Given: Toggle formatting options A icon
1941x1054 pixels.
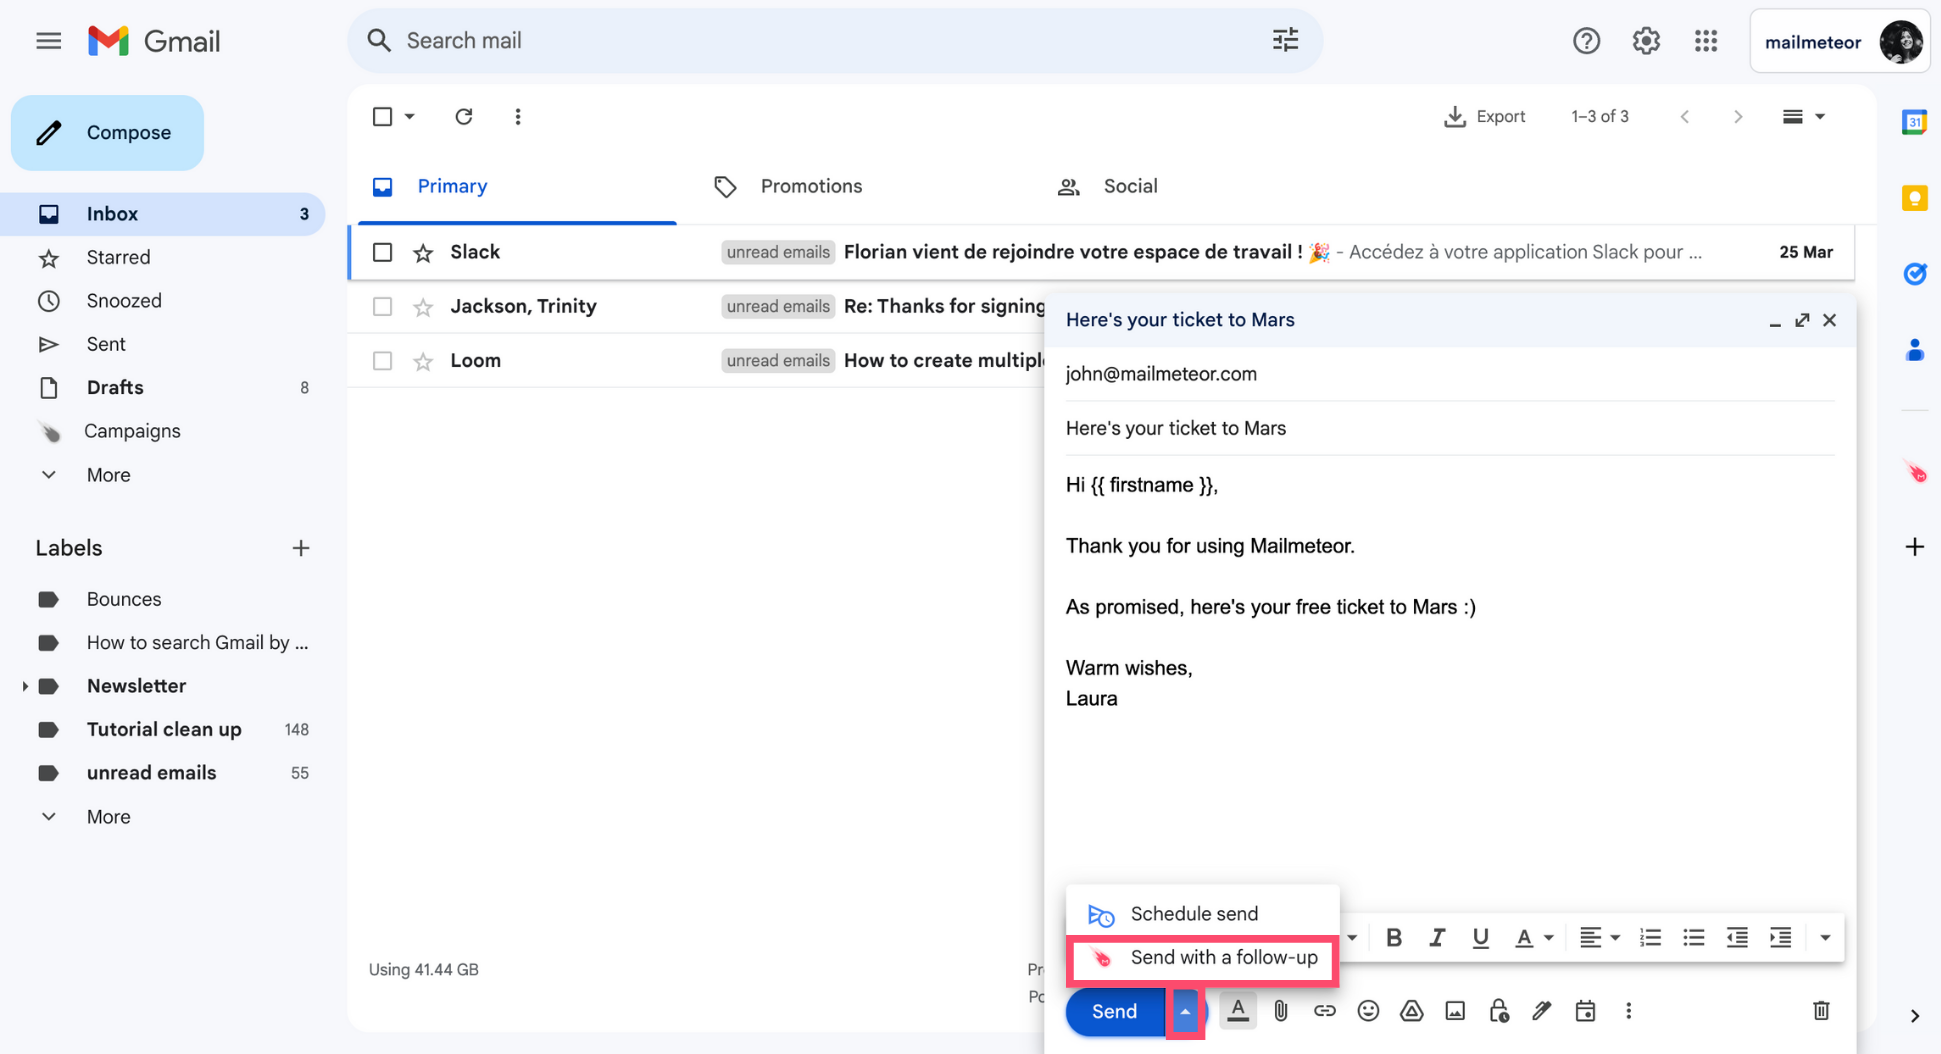Looking at the screenshot, I should (1238, 1011).
